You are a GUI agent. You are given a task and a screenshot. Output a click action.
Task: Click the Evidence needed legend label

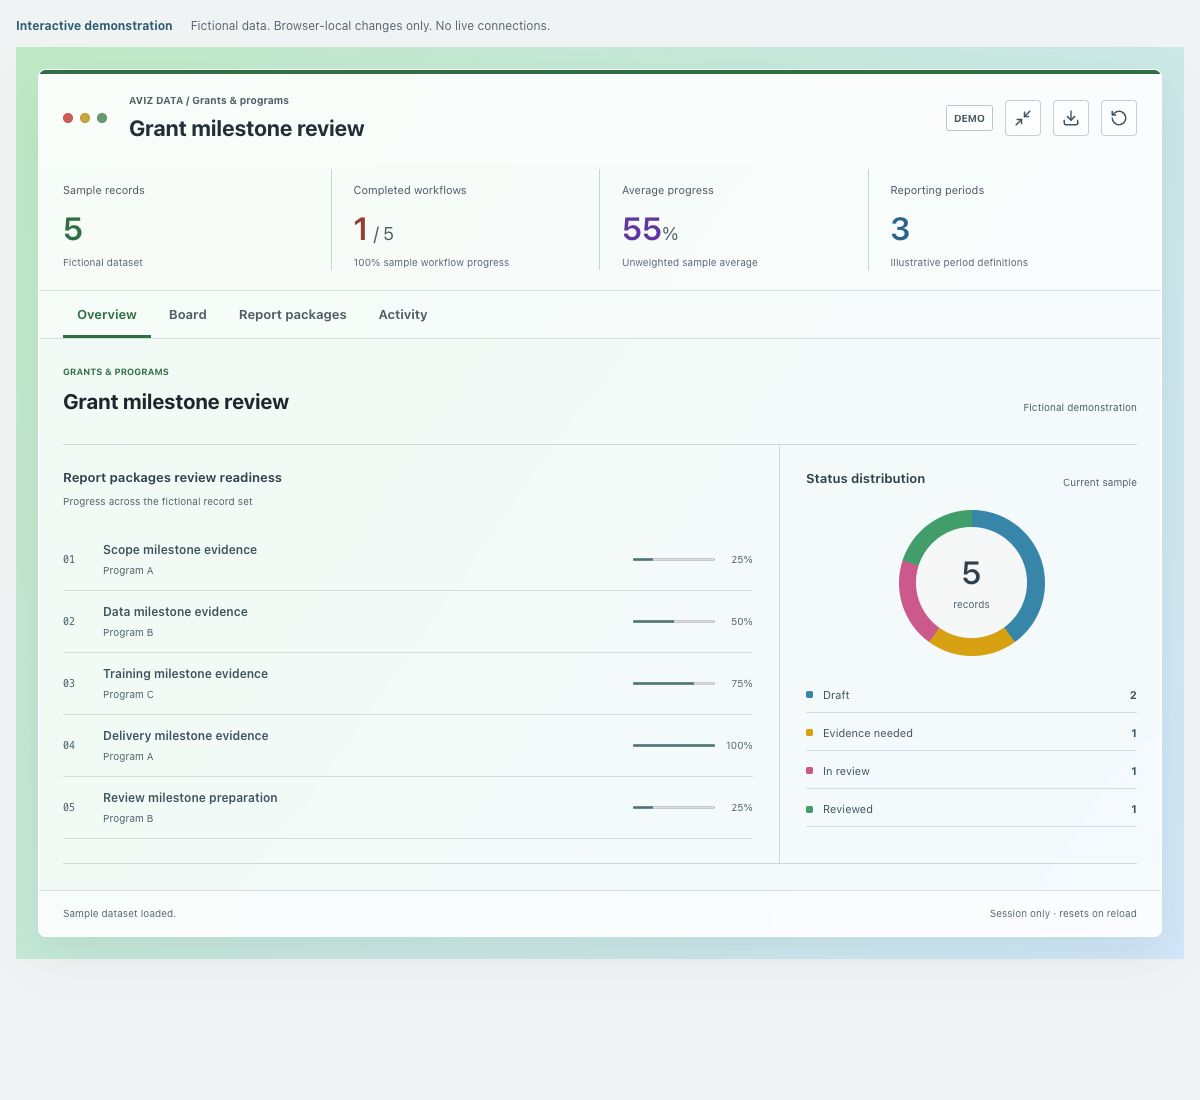tap(868, 733)
